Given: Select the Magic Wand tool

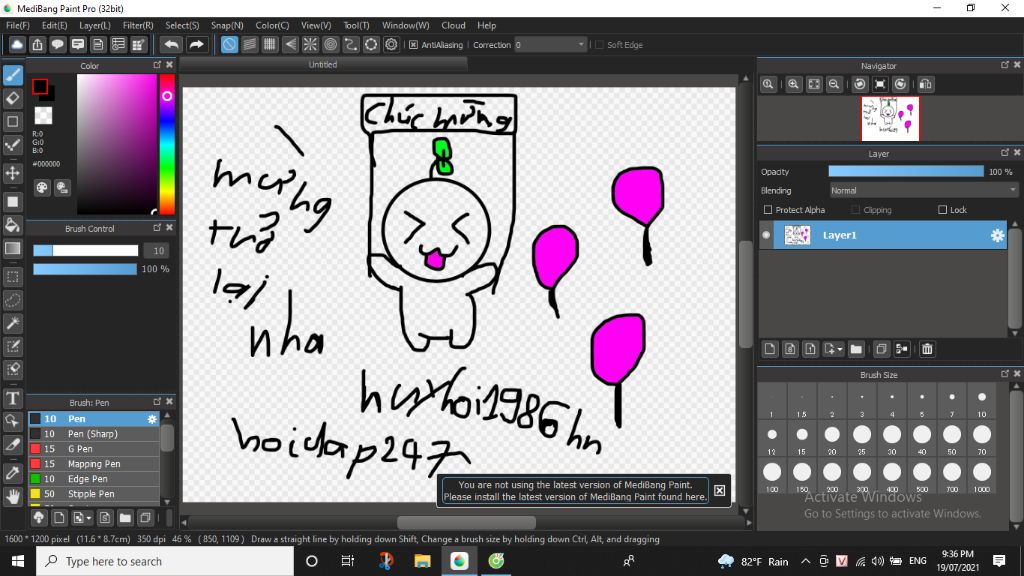Looking at the screenshot, I should [12, 323].
